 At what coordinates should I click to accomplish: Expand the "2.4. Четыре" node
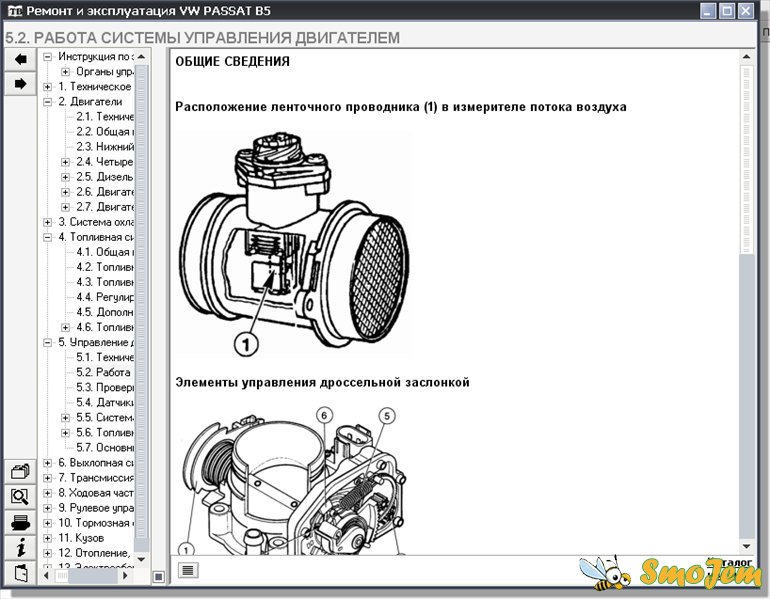[x=65, y=162]
